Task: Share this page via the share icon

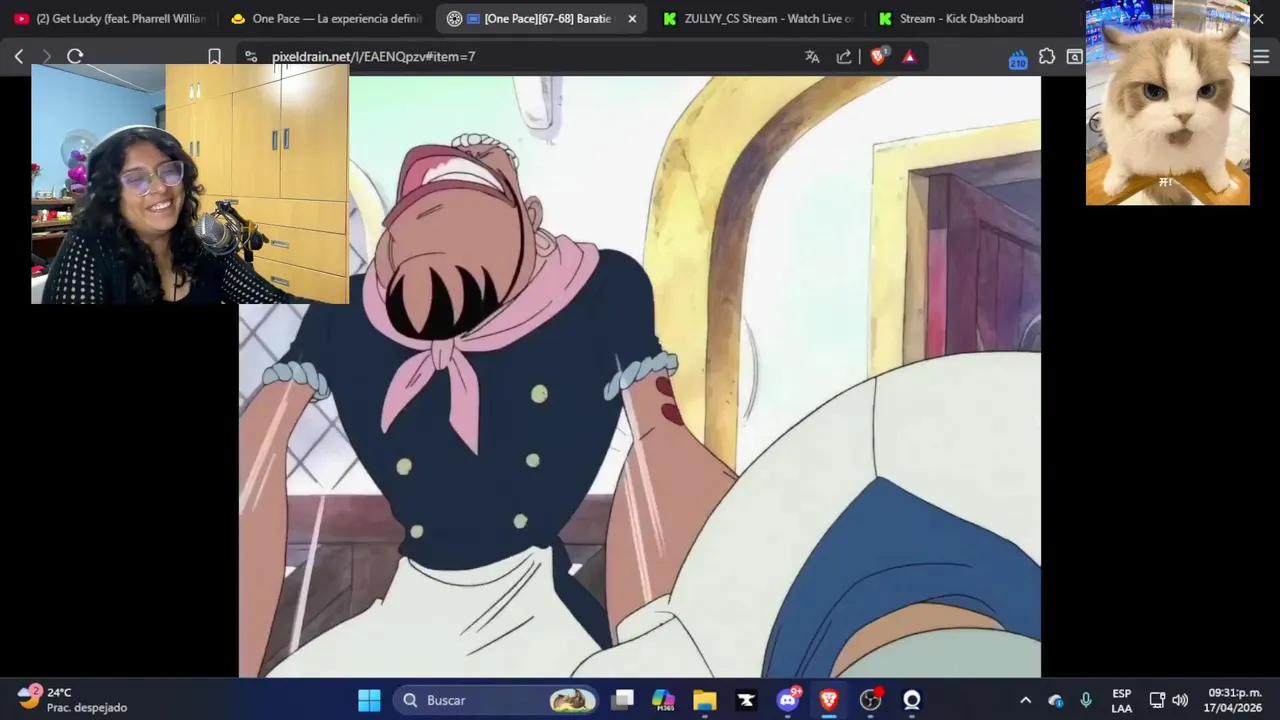Action: [x=844, y=57]
